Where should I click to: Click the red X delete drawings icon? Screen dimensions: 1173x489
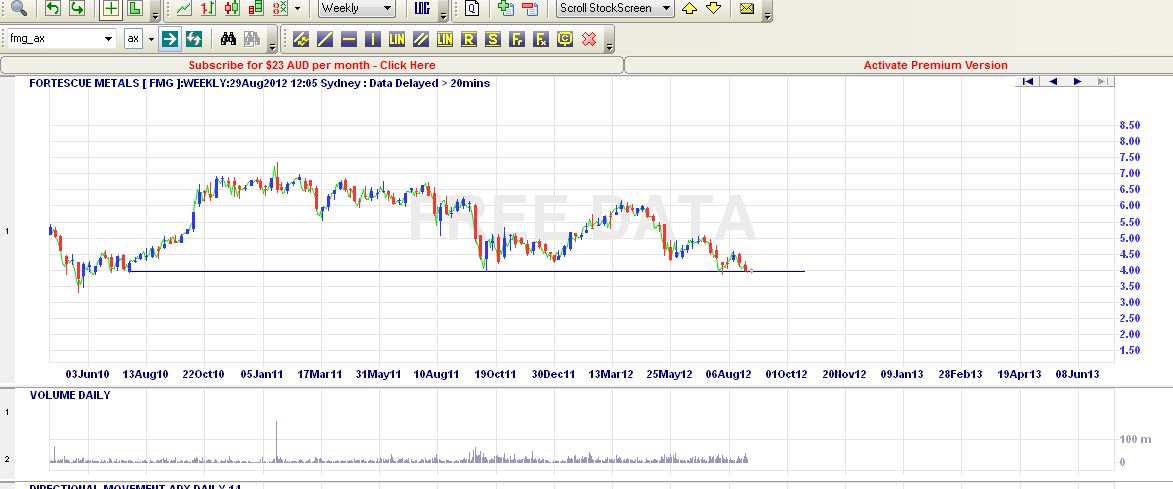pyautogui.click(x=589, y=39)
